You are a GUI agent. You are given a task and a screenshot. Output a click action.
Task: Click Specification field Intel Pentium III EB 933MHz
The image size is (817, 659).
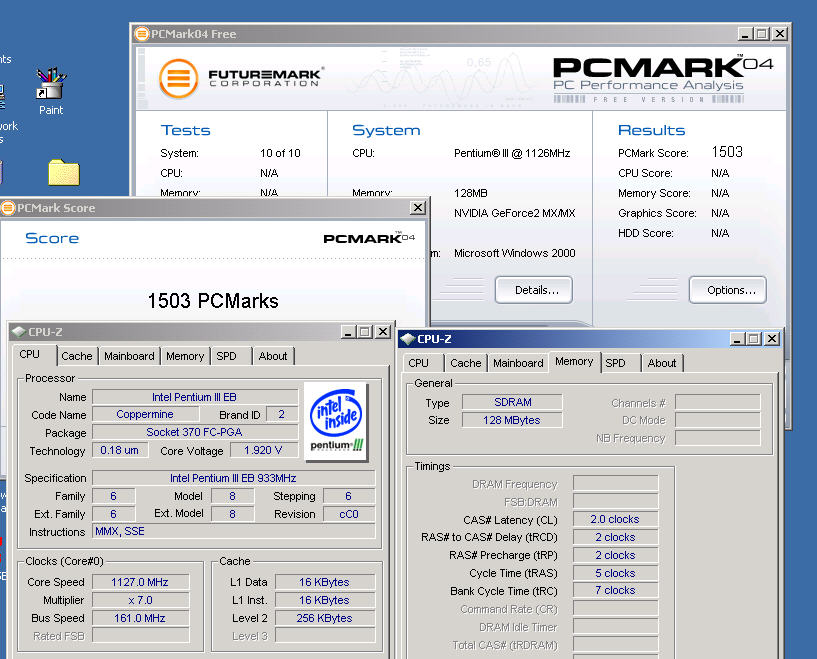233,478
